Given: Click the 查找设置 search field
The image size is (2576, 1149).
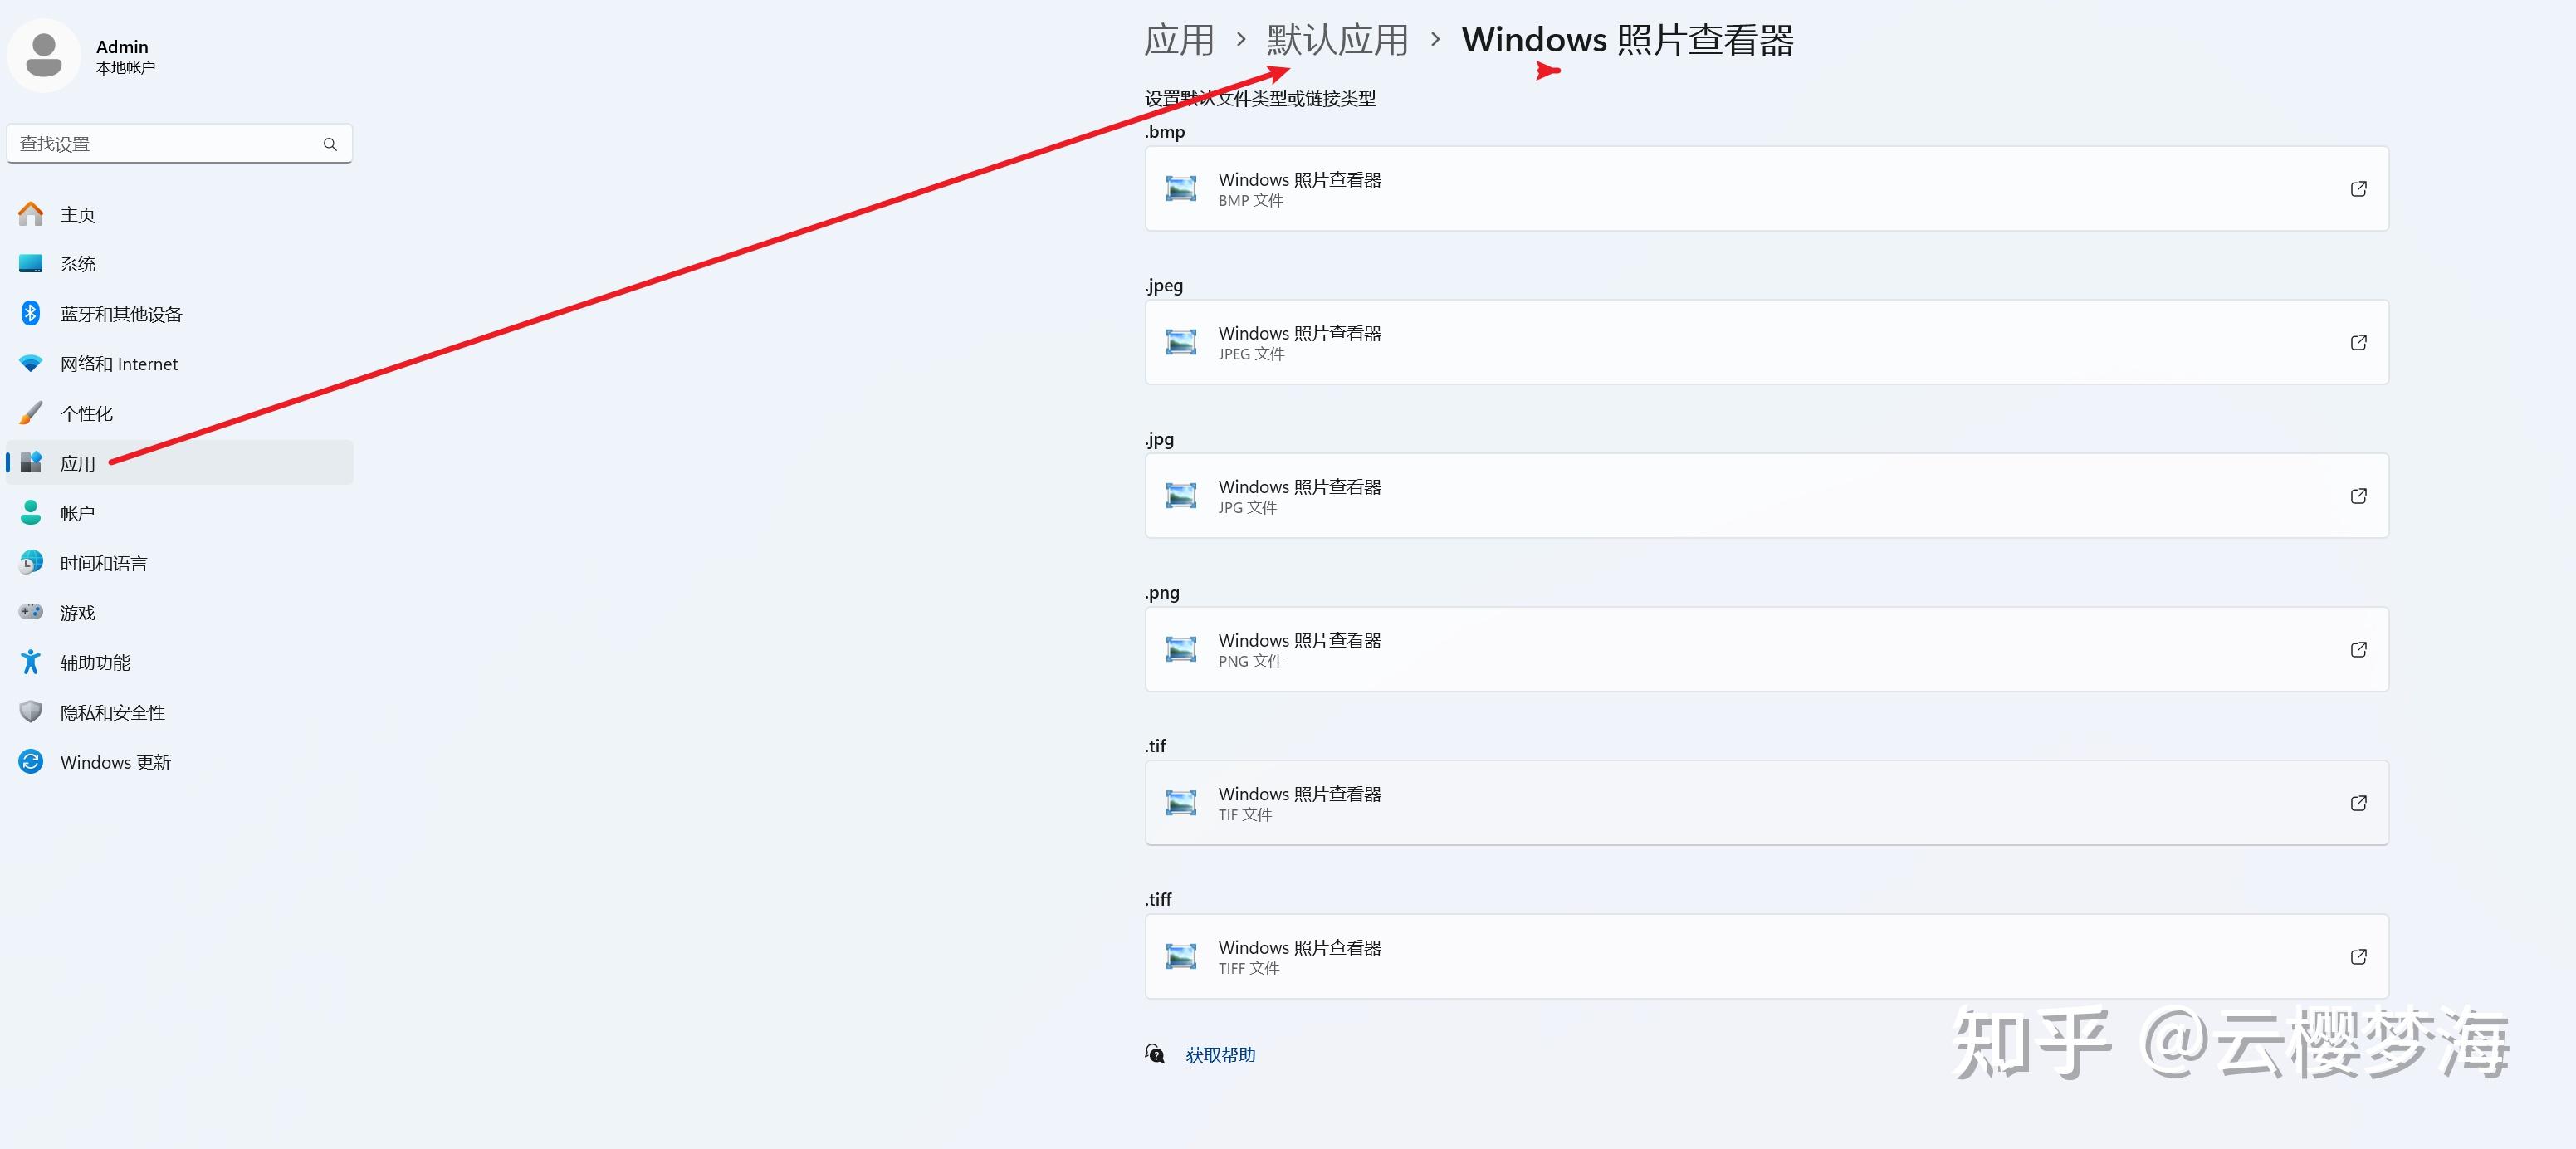Looking at the screenshot, I should tap(165, 144).
